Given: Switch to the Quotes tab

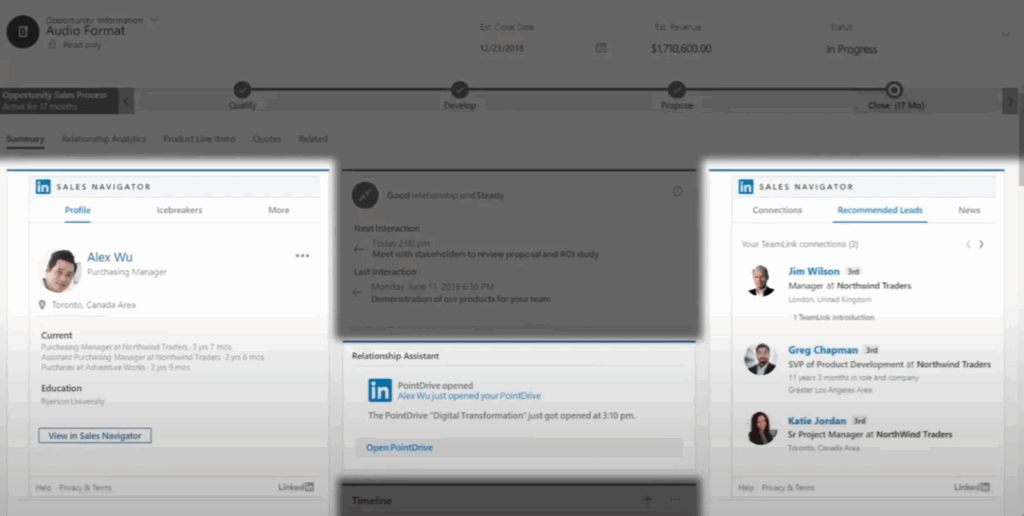Looking at the screenshot, I should pyautogui.click(x=267, y=138).
